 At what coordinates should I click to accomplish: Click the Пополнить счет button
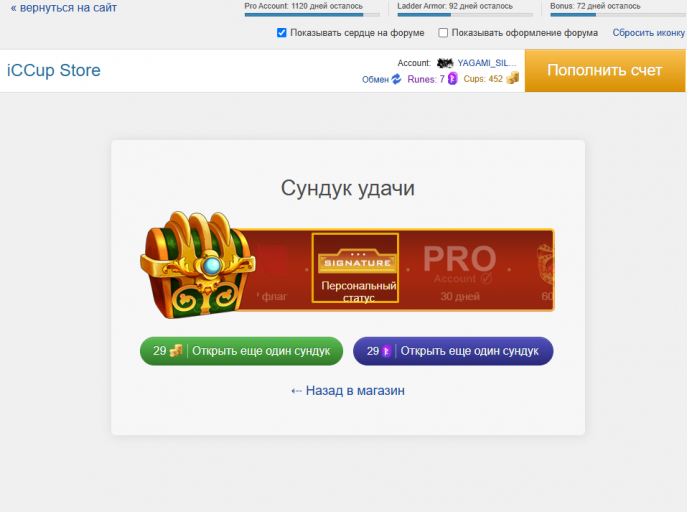pyautogui.click(x=605, y=71)
